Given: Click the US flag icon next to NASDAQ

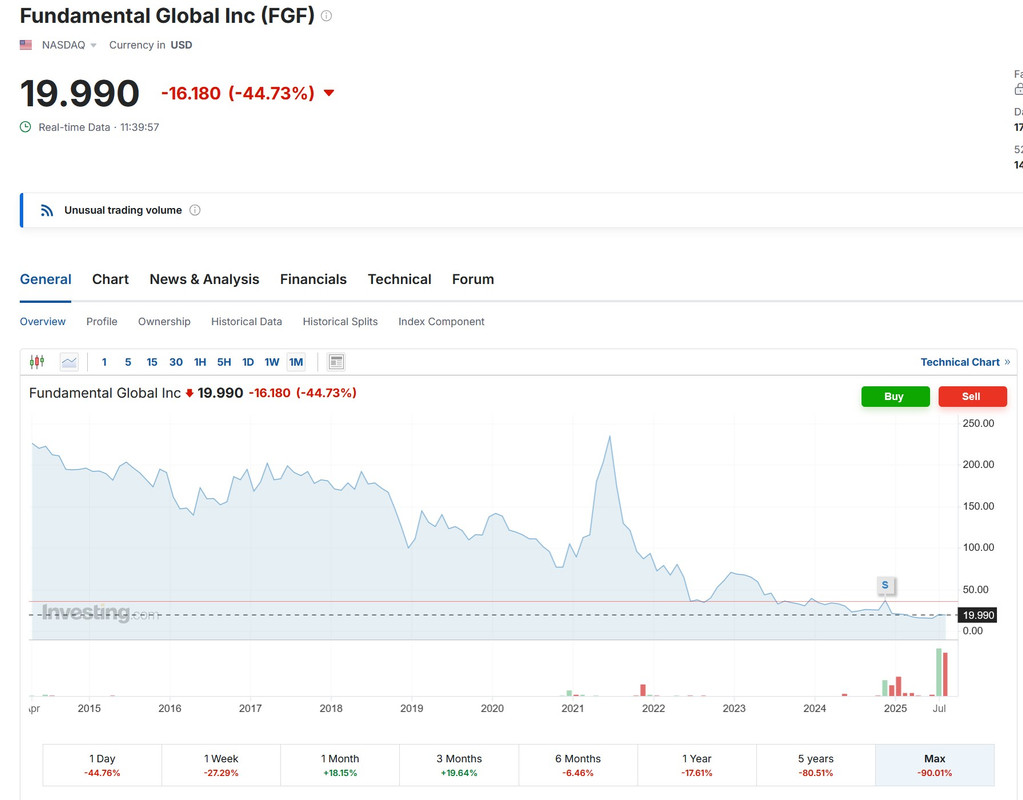Looking at the screenshot, I should point(25,45).
